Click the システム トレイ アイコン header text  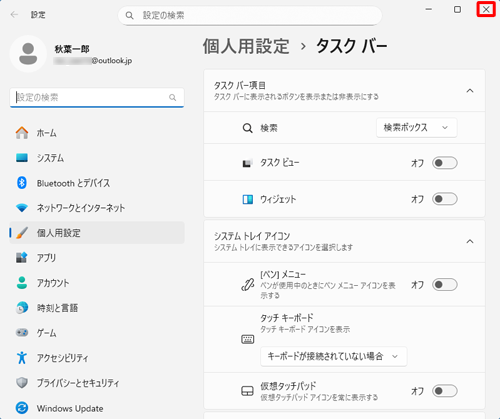252,236
